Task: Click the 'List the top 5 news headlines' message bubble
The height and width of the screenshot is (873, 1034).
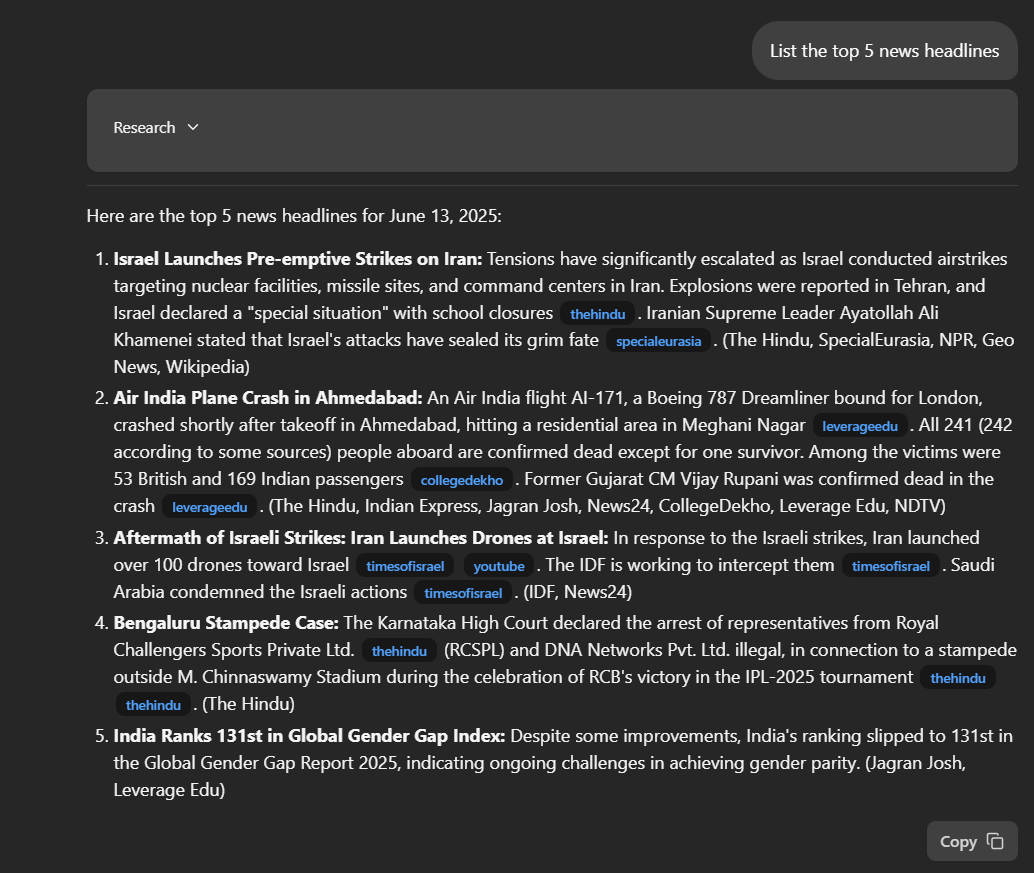Action: pos(884,51)
